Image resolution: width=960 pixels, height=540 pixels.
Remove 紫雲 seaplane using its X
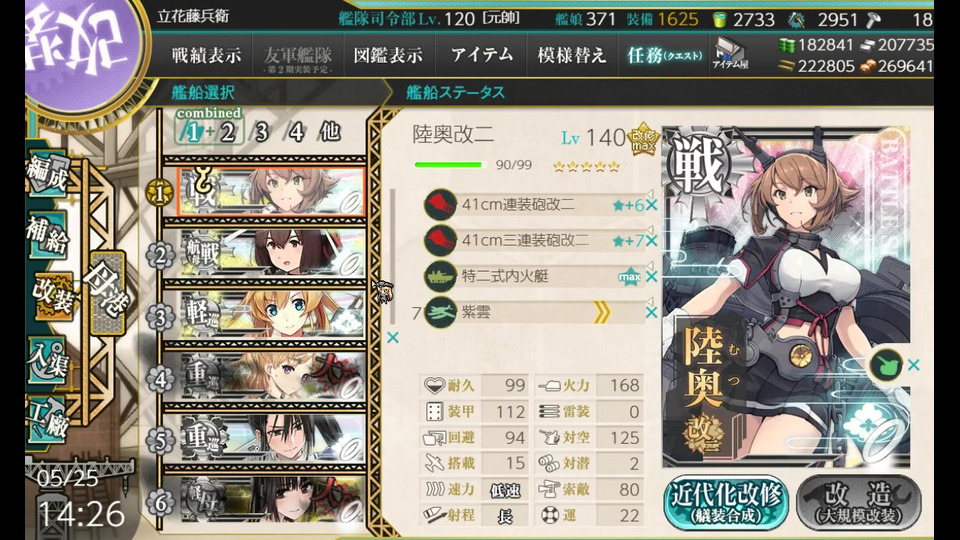pos(651,313)
